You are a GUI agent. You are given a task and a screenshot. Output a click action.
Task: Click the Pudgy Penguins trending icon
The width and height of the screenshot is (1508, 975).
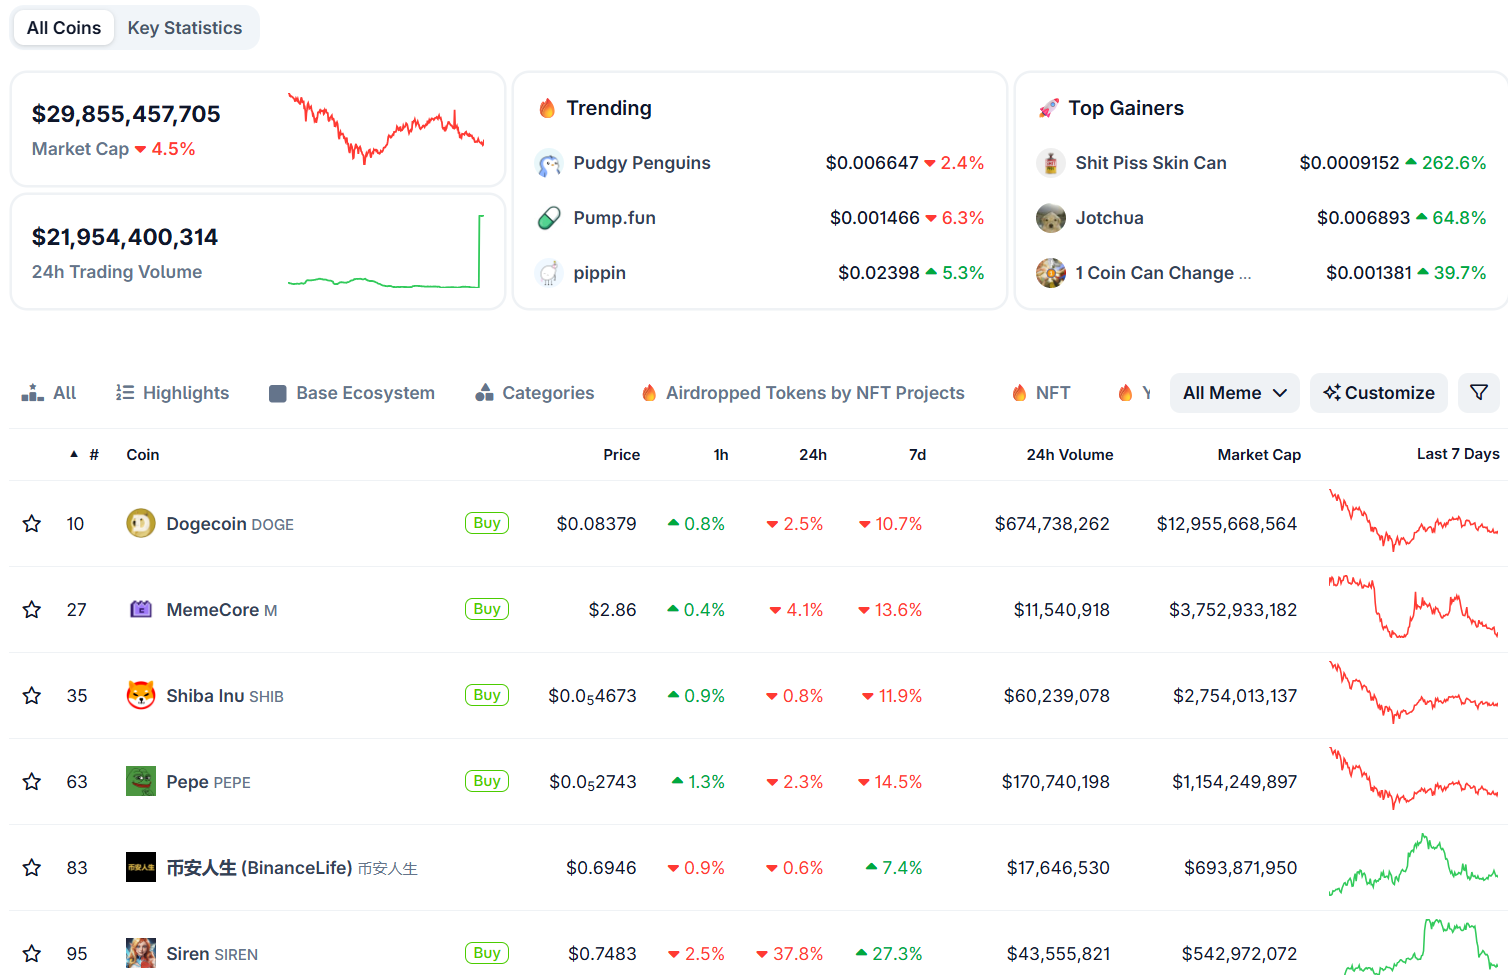[549, 163]
